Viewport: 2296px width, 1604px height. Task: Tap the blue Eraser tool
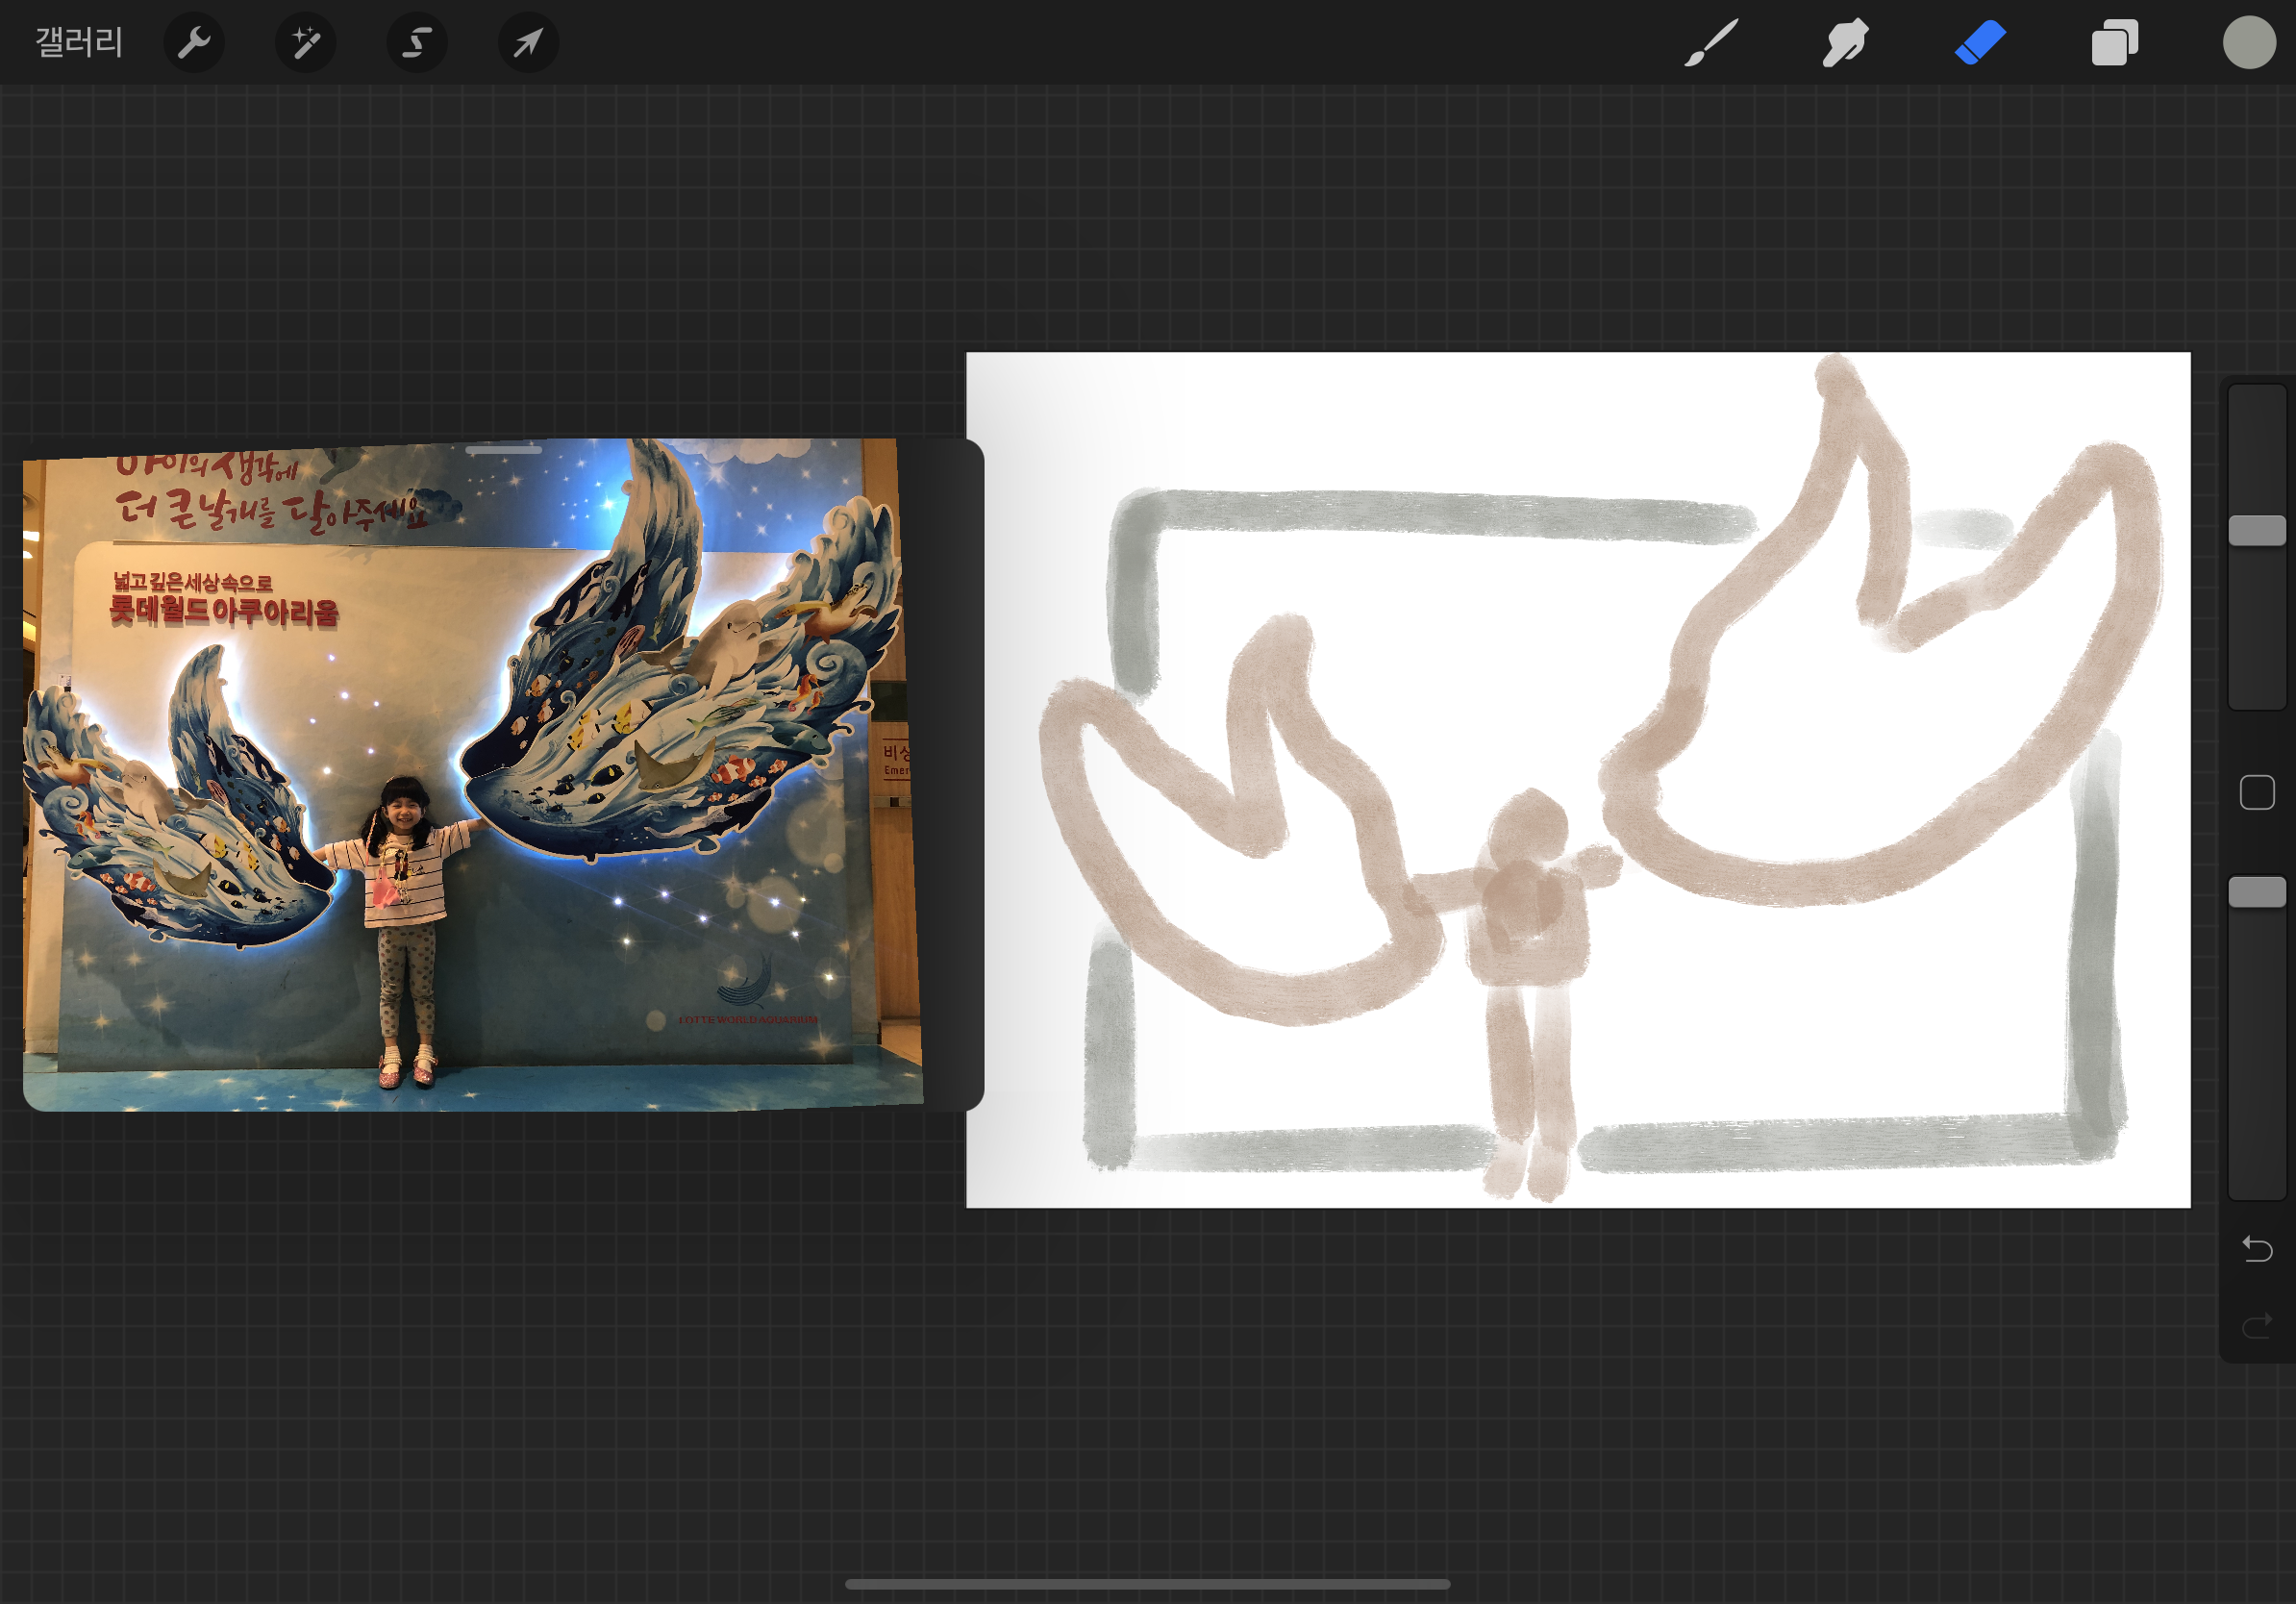pyautogui.click(x=1980, y=43)
